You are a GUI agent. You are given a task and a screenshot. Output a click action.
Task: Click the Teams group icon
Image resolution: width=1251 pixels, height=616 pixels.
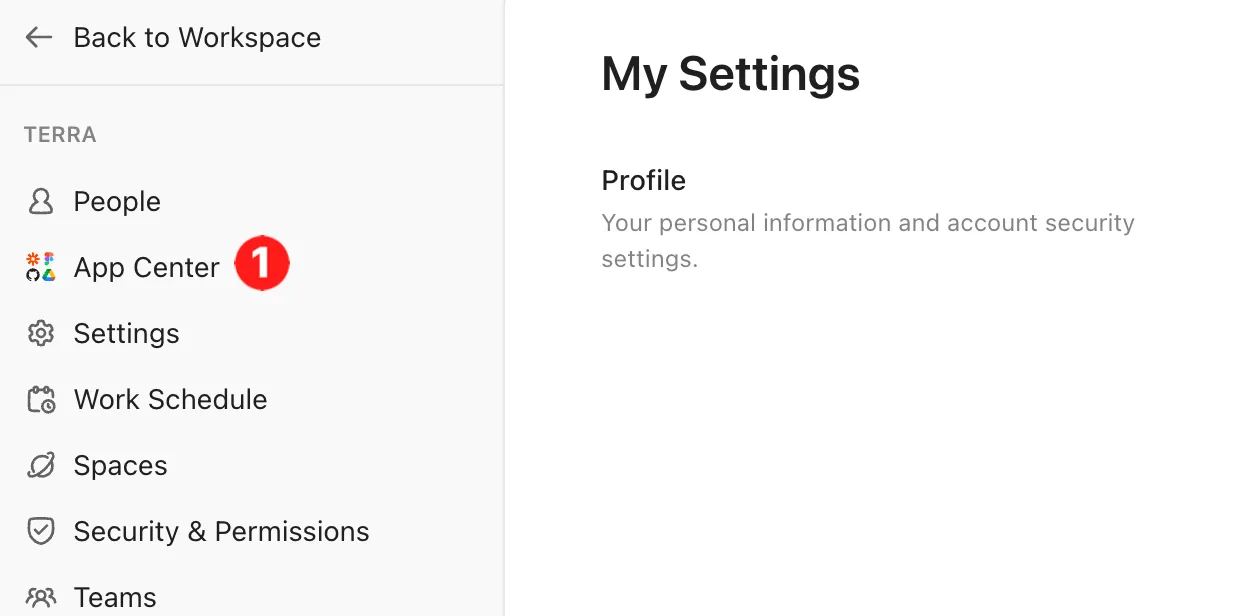[40, 596]
